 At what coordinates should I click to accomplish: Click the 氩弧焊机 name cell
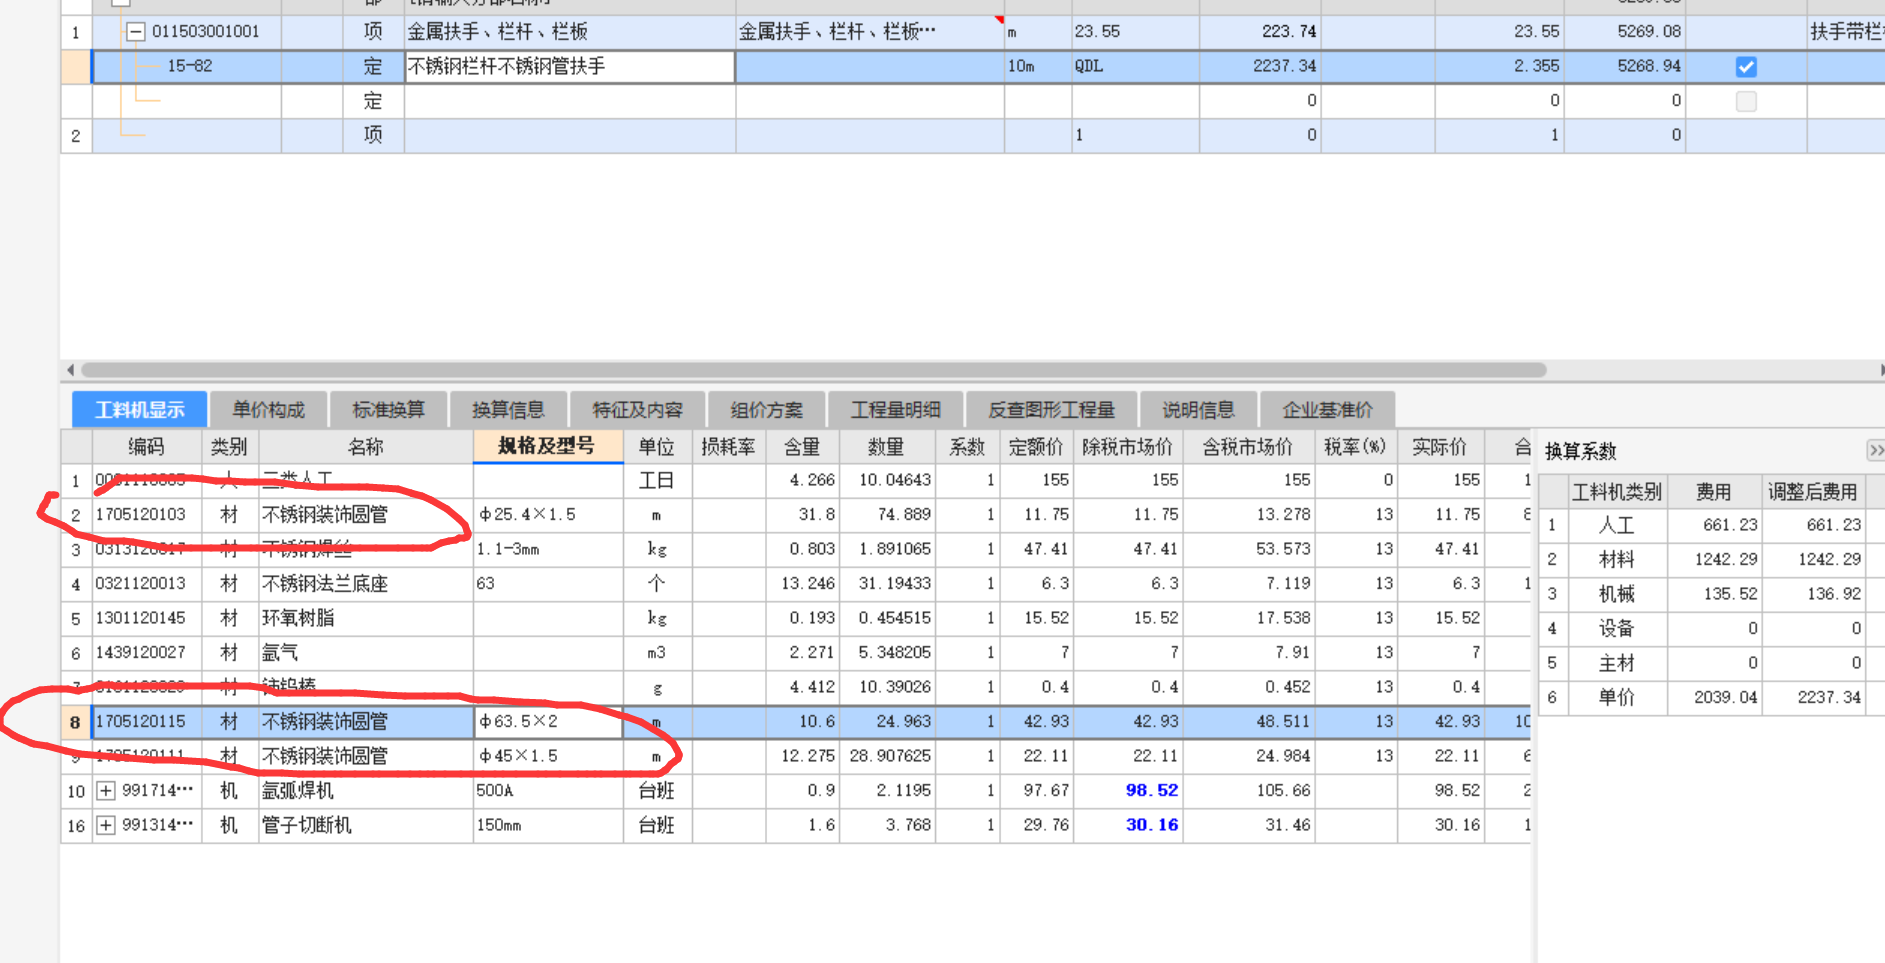[x=365, y=791]
